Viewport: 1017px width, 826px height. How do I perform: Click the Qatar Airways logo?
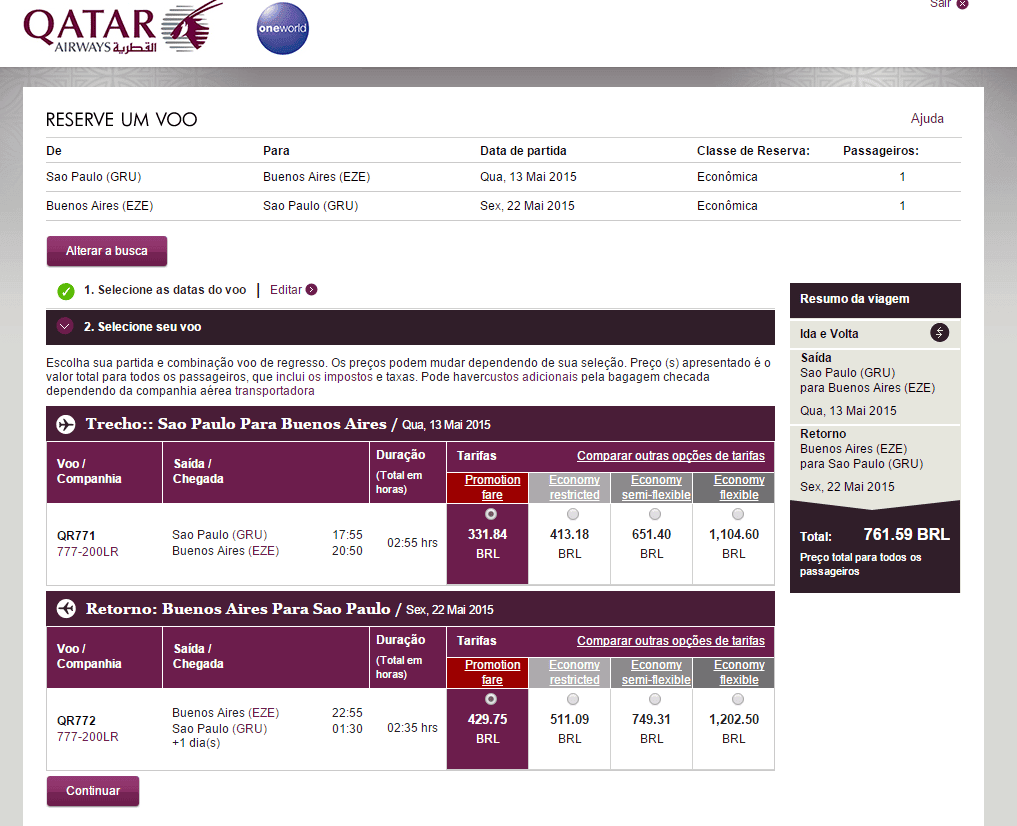(122, 28)
